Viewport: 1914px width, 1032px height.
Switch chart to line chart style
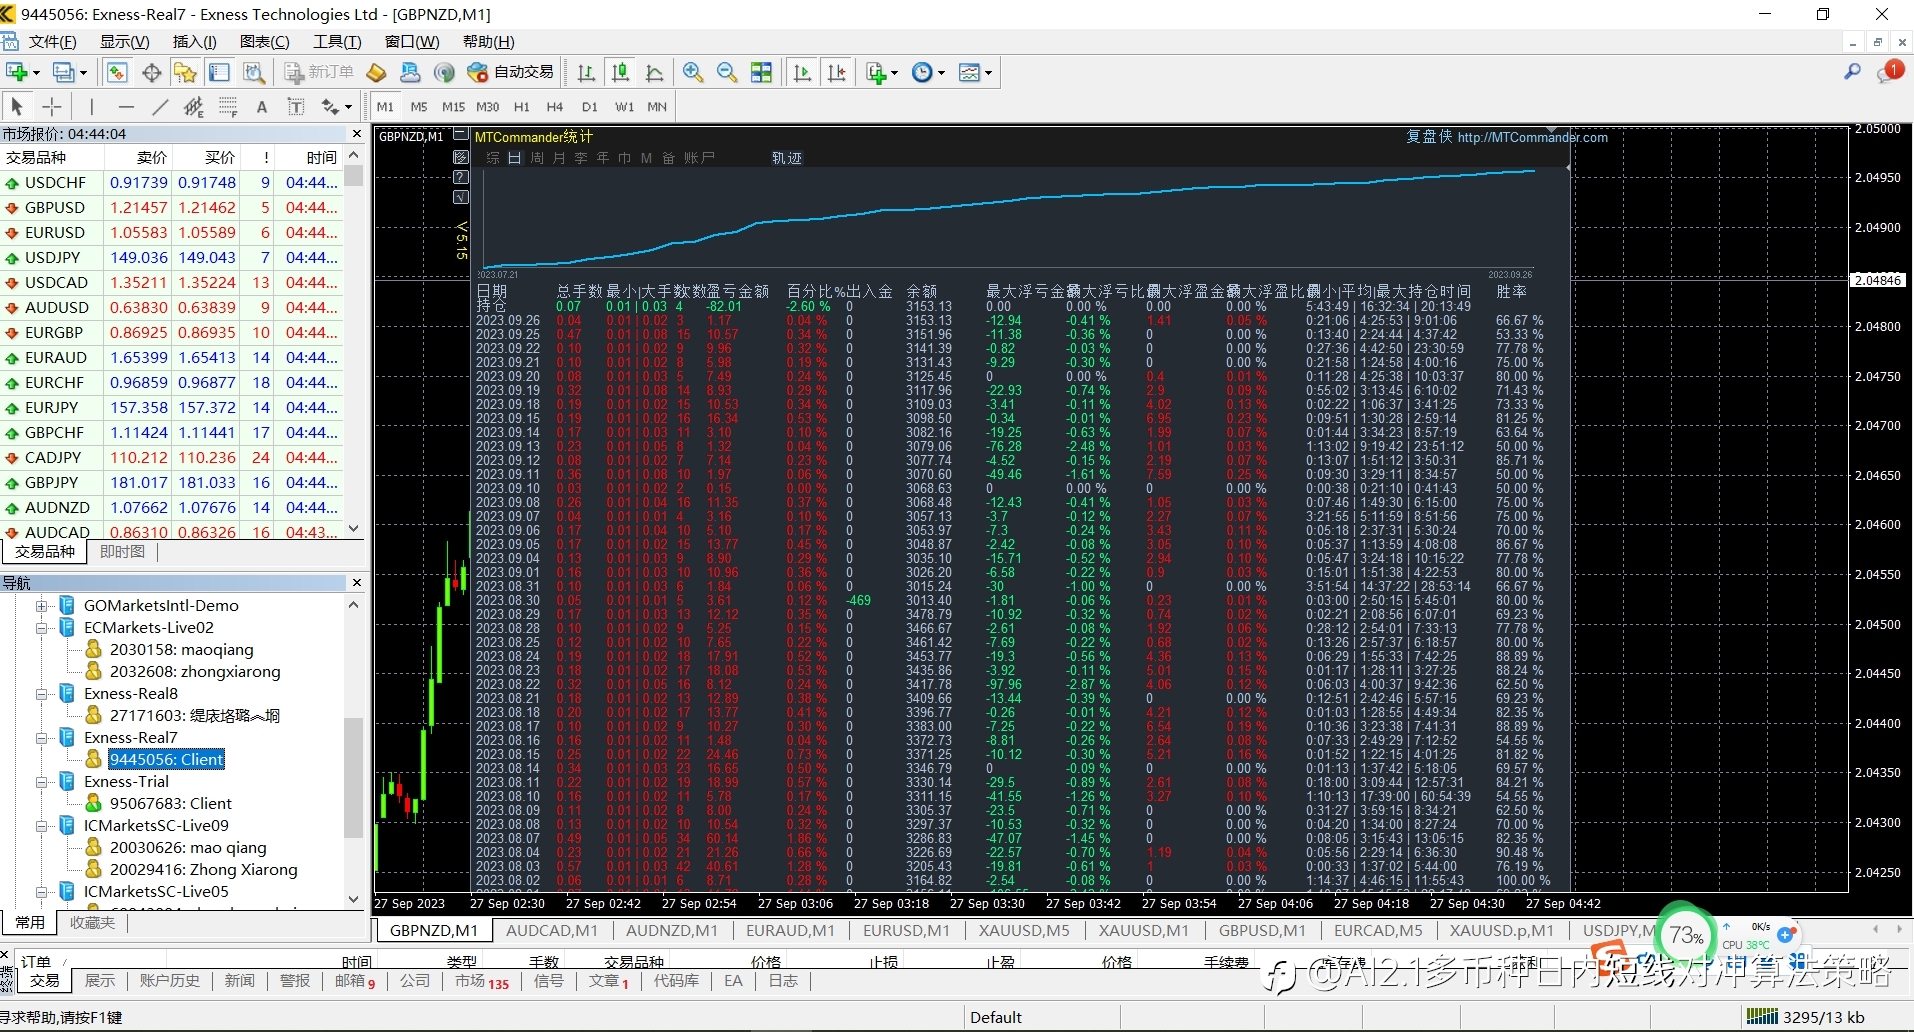[654, 72]
